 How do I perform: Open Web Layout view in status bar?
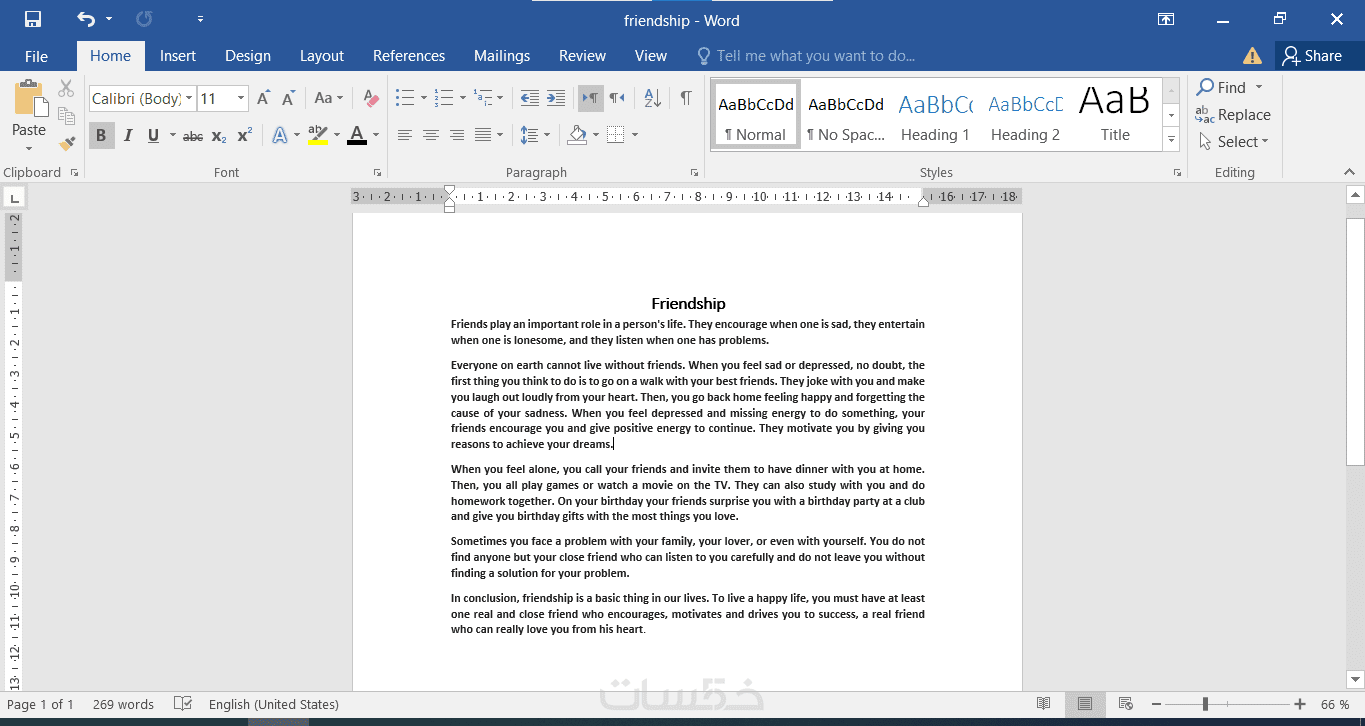click(x=1125, y=704)
